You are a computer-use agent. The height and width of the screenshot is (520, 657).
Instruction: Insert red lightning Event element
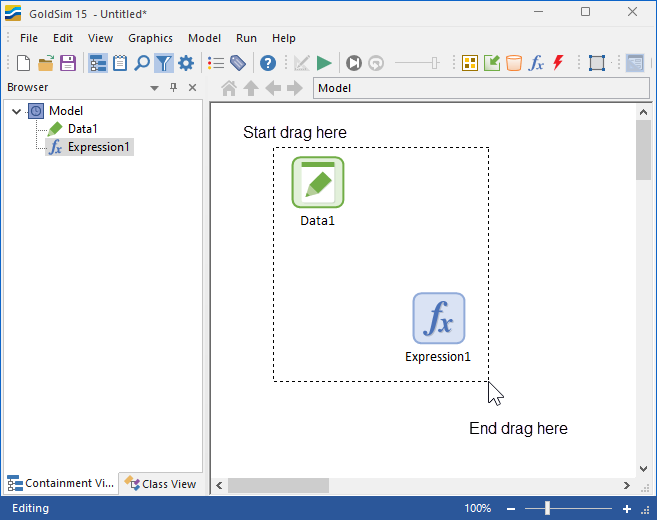click(x=558, y=63)
